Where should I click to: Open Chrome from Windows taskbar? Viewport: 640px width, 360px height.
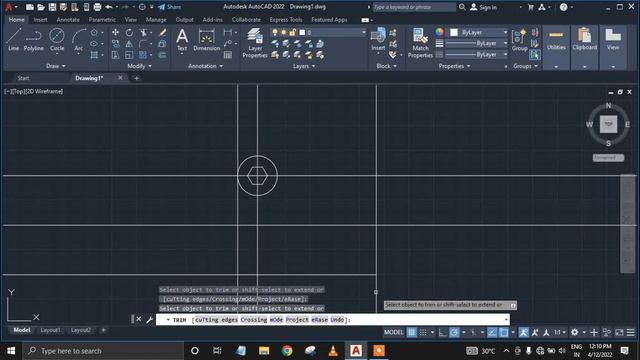[x=287, y=351]
